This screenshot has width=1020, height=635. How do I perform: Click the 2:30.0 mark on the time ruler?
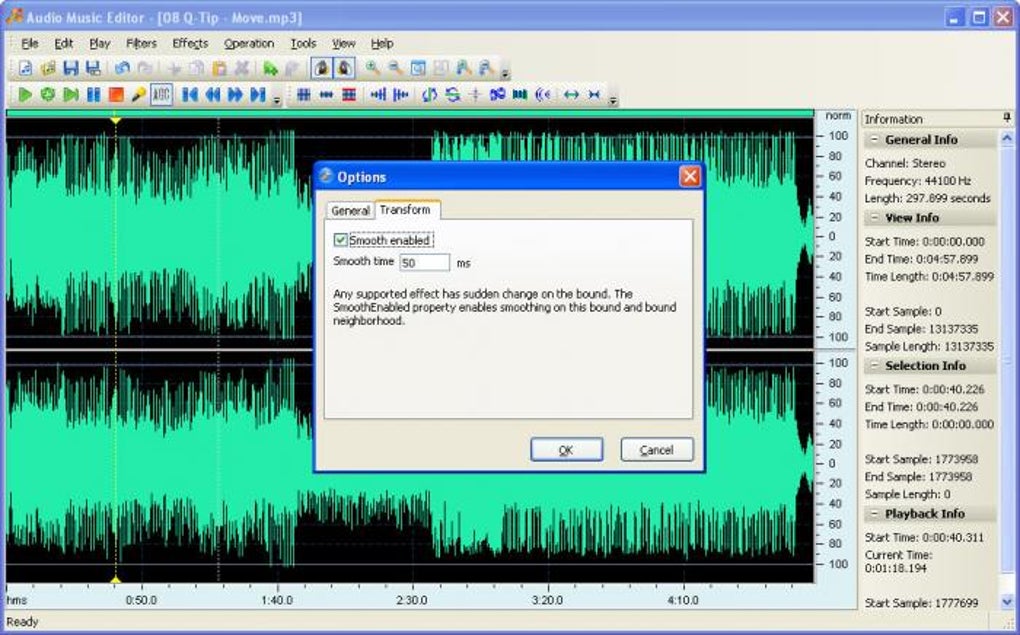click(x=412, y=600)
